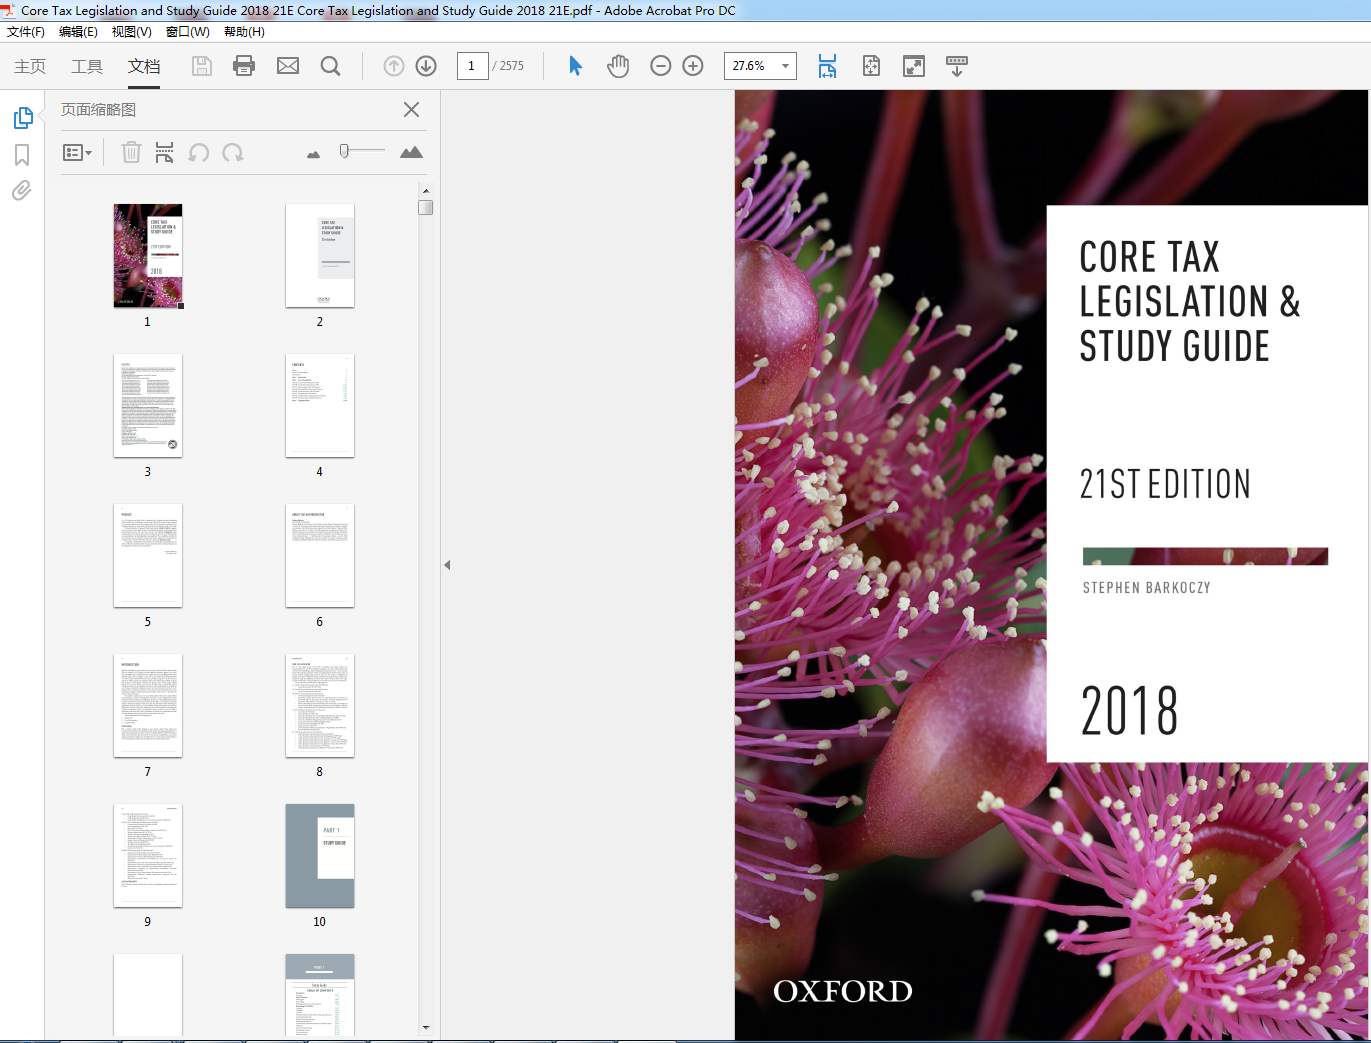This screenshot has height=1043, width=1371.
Task: Go to previous page arrow
Action: (x=394, y=66)
